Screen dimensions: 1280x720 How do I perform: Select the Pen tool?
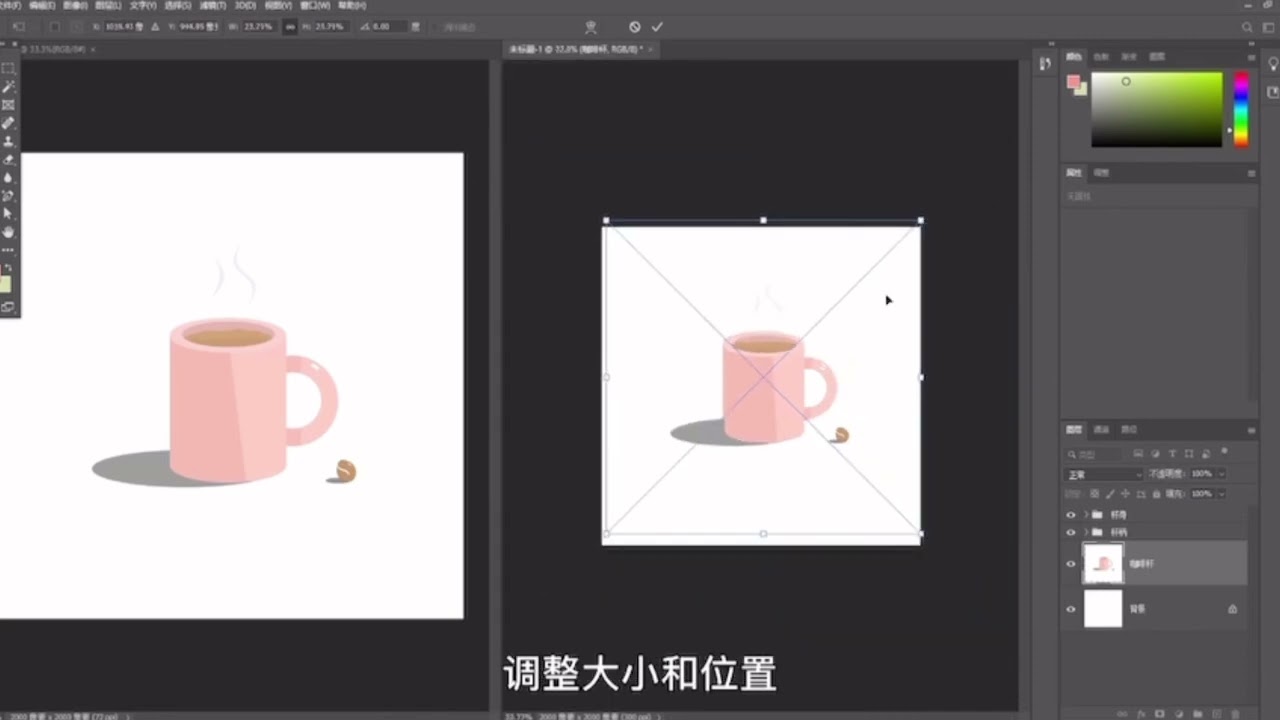[x=8, y=195]
